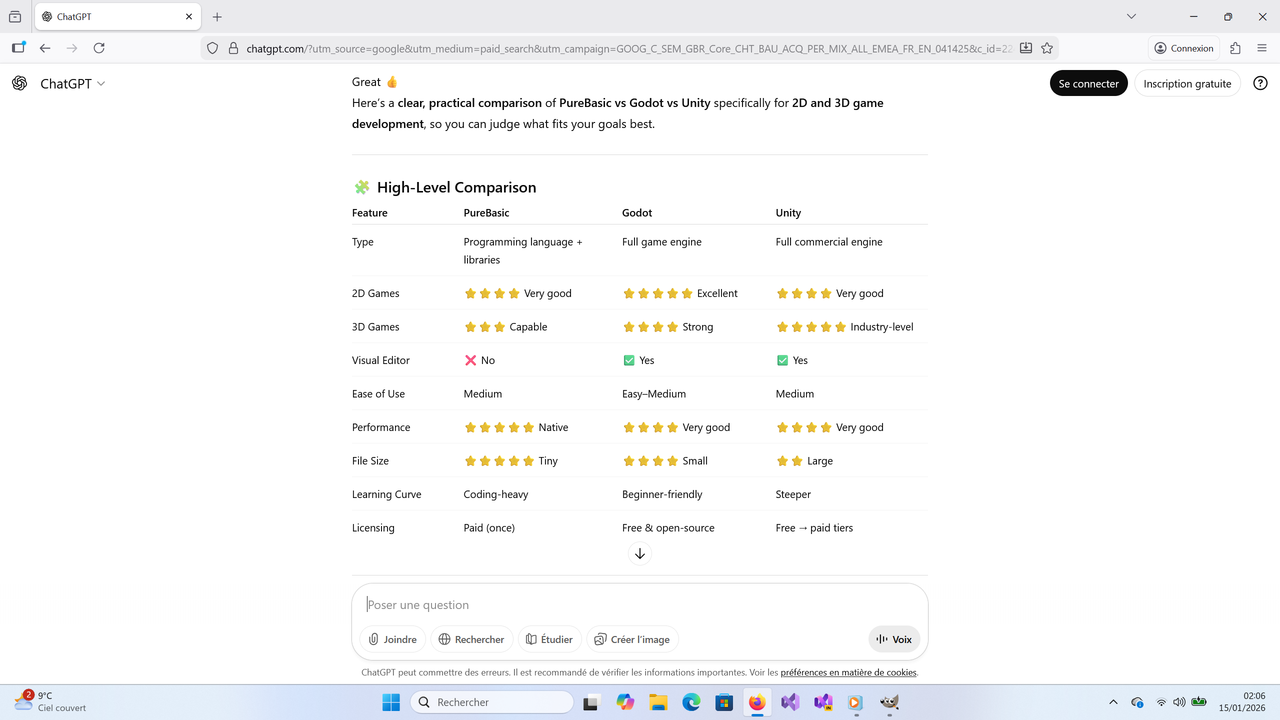Image resolution: width=1280 pixels, height=720 pixels.
Task: Click the scroll-to-bottom arrow button
Action: [x=640, y=553]
